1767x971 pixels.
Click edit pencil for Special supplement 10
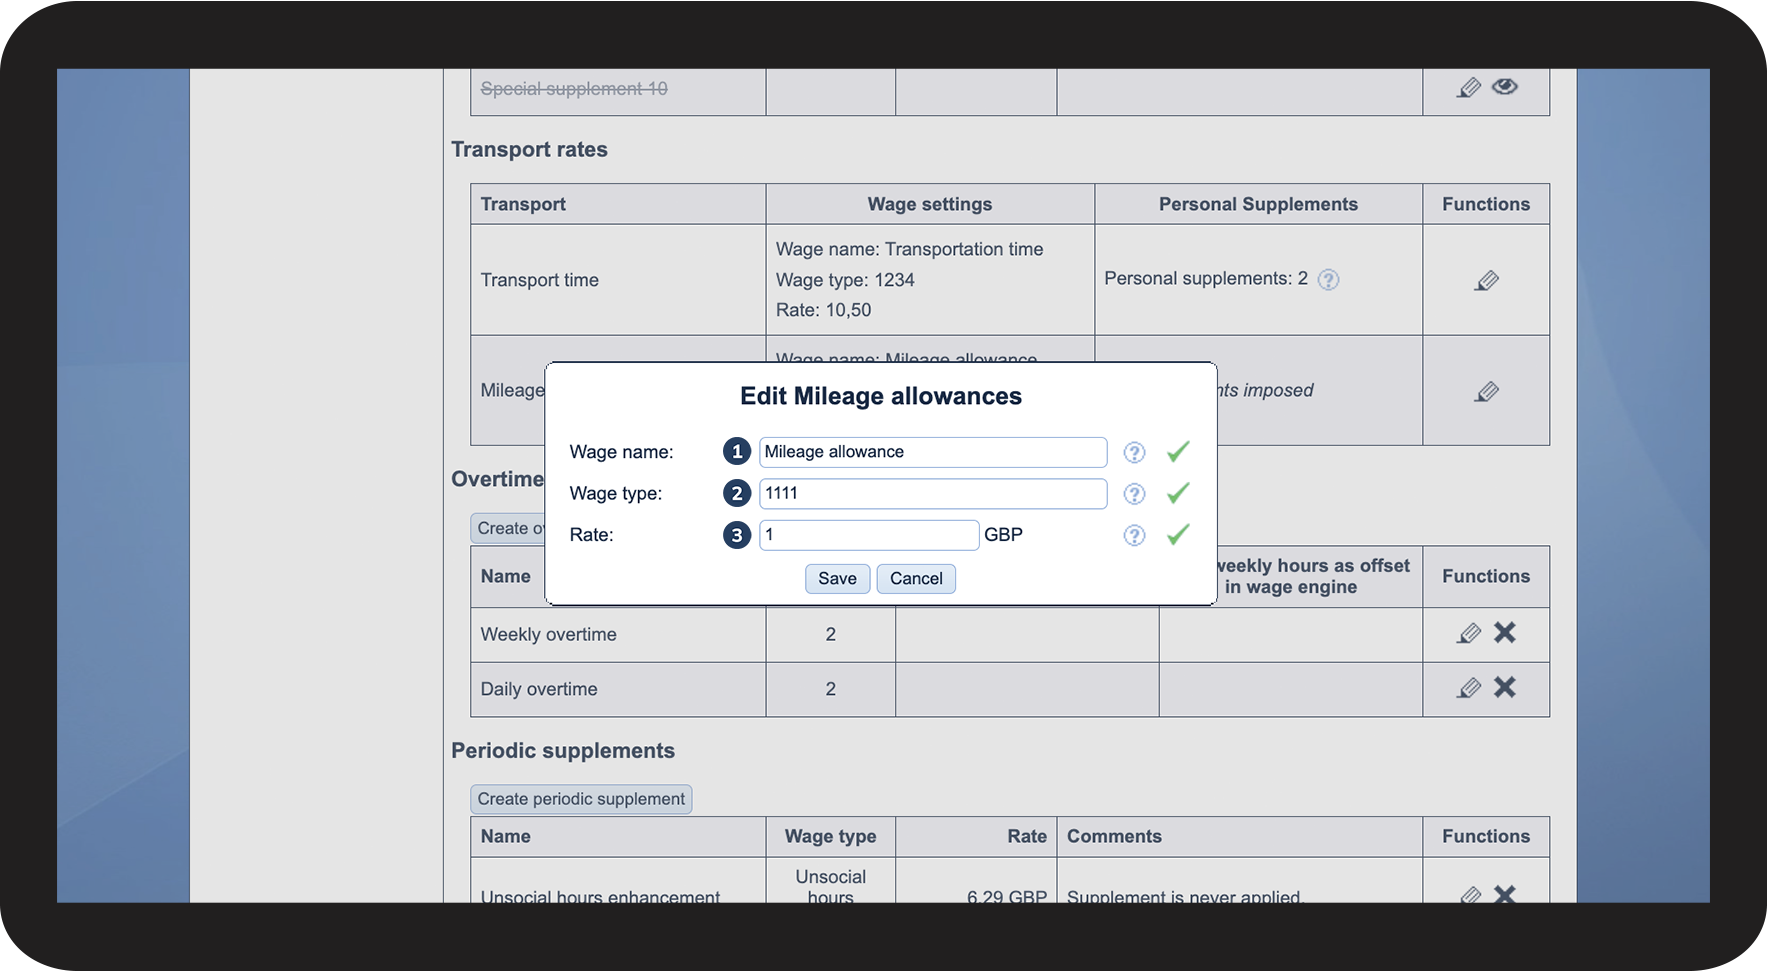1468,88
